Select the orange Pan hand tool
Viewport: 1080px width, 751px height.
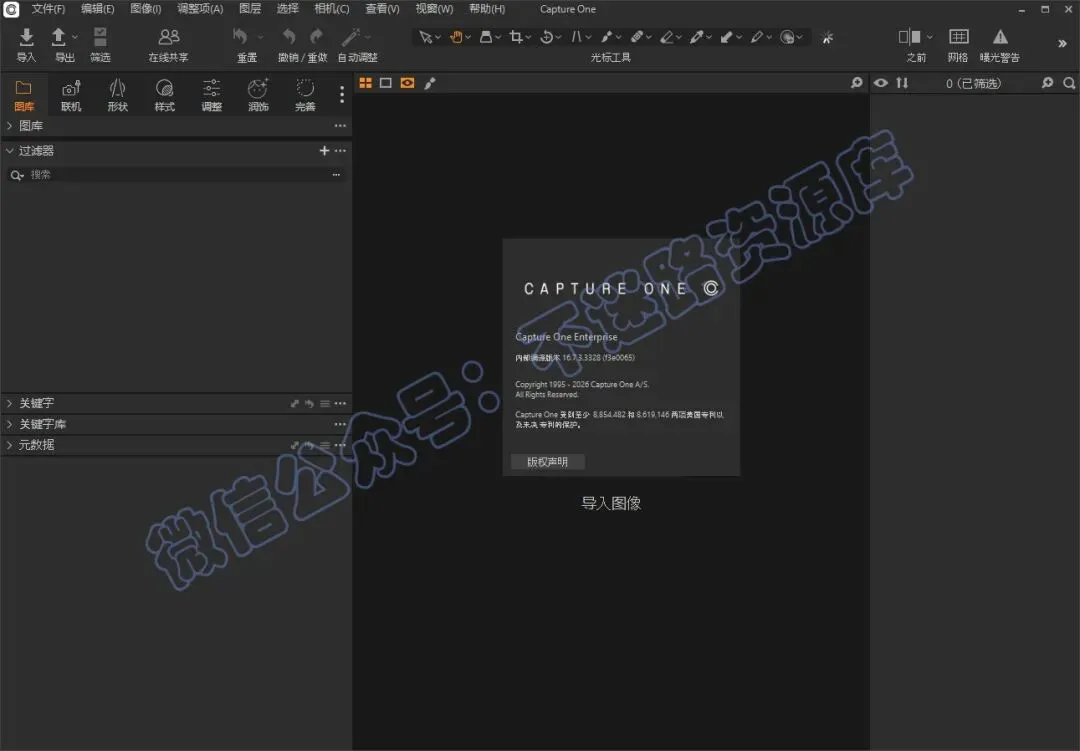(456, 37)
